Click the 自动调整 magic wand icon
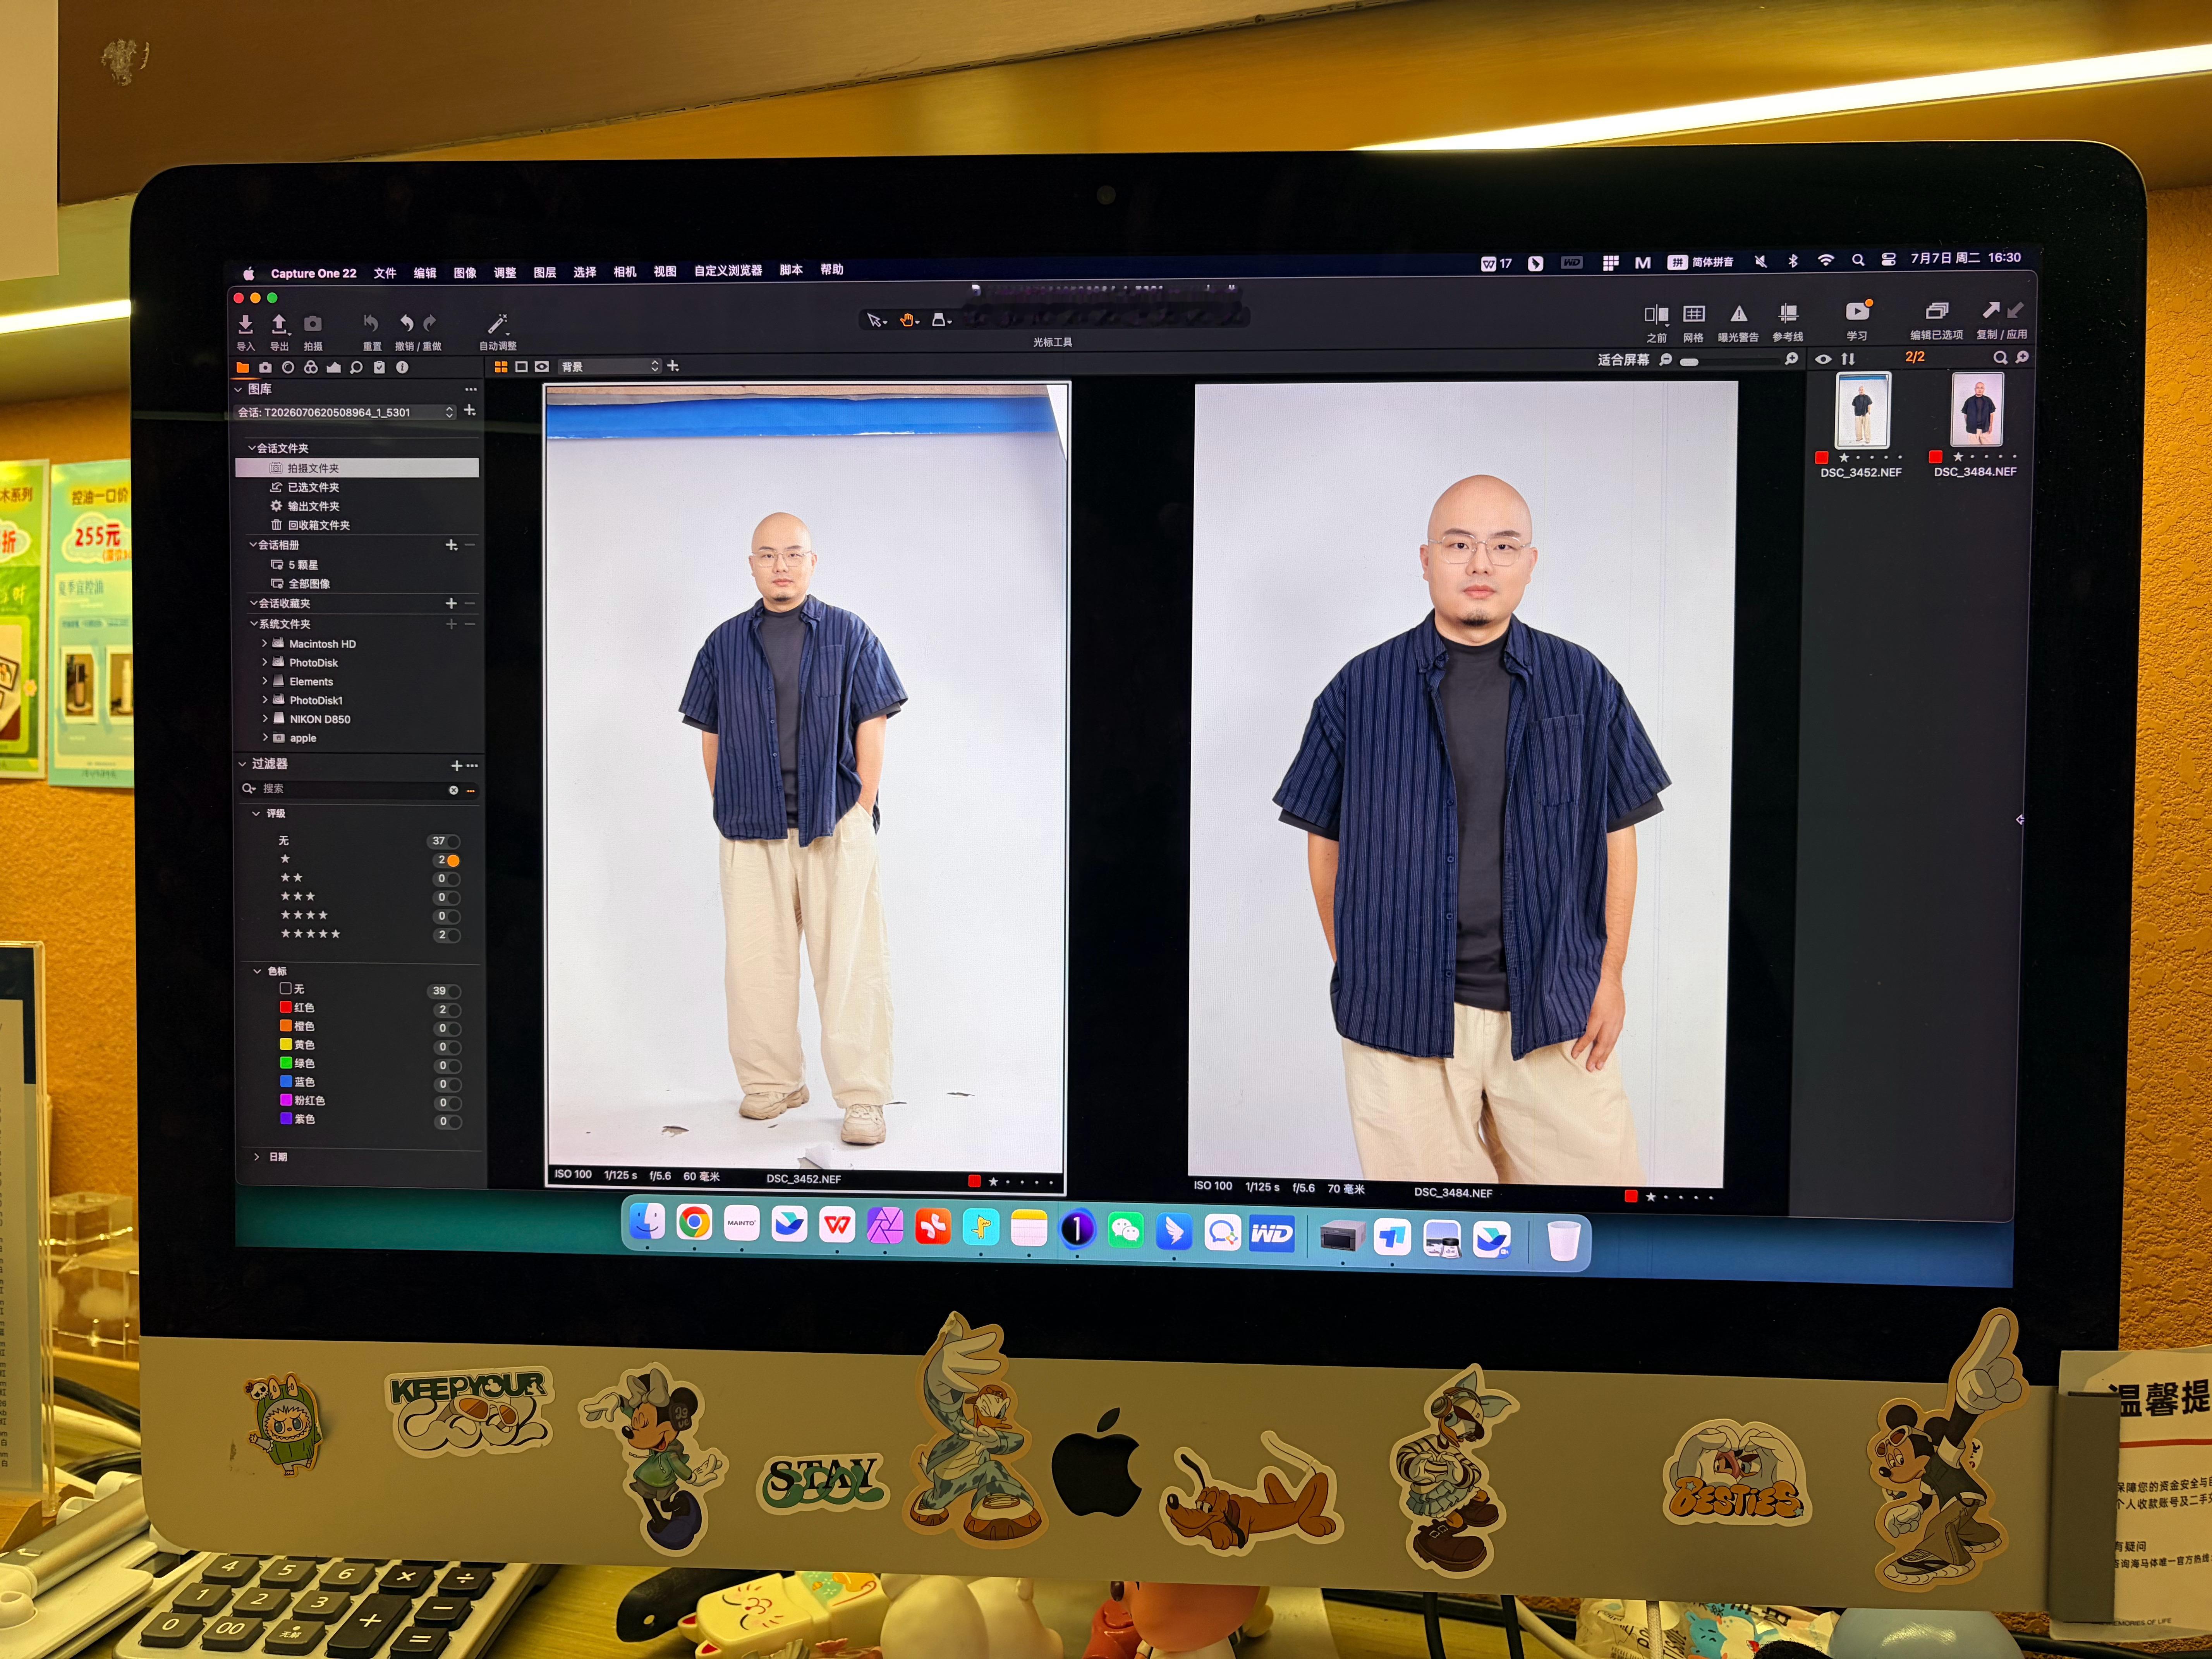2212x1659 pixels. click(497, 324)
